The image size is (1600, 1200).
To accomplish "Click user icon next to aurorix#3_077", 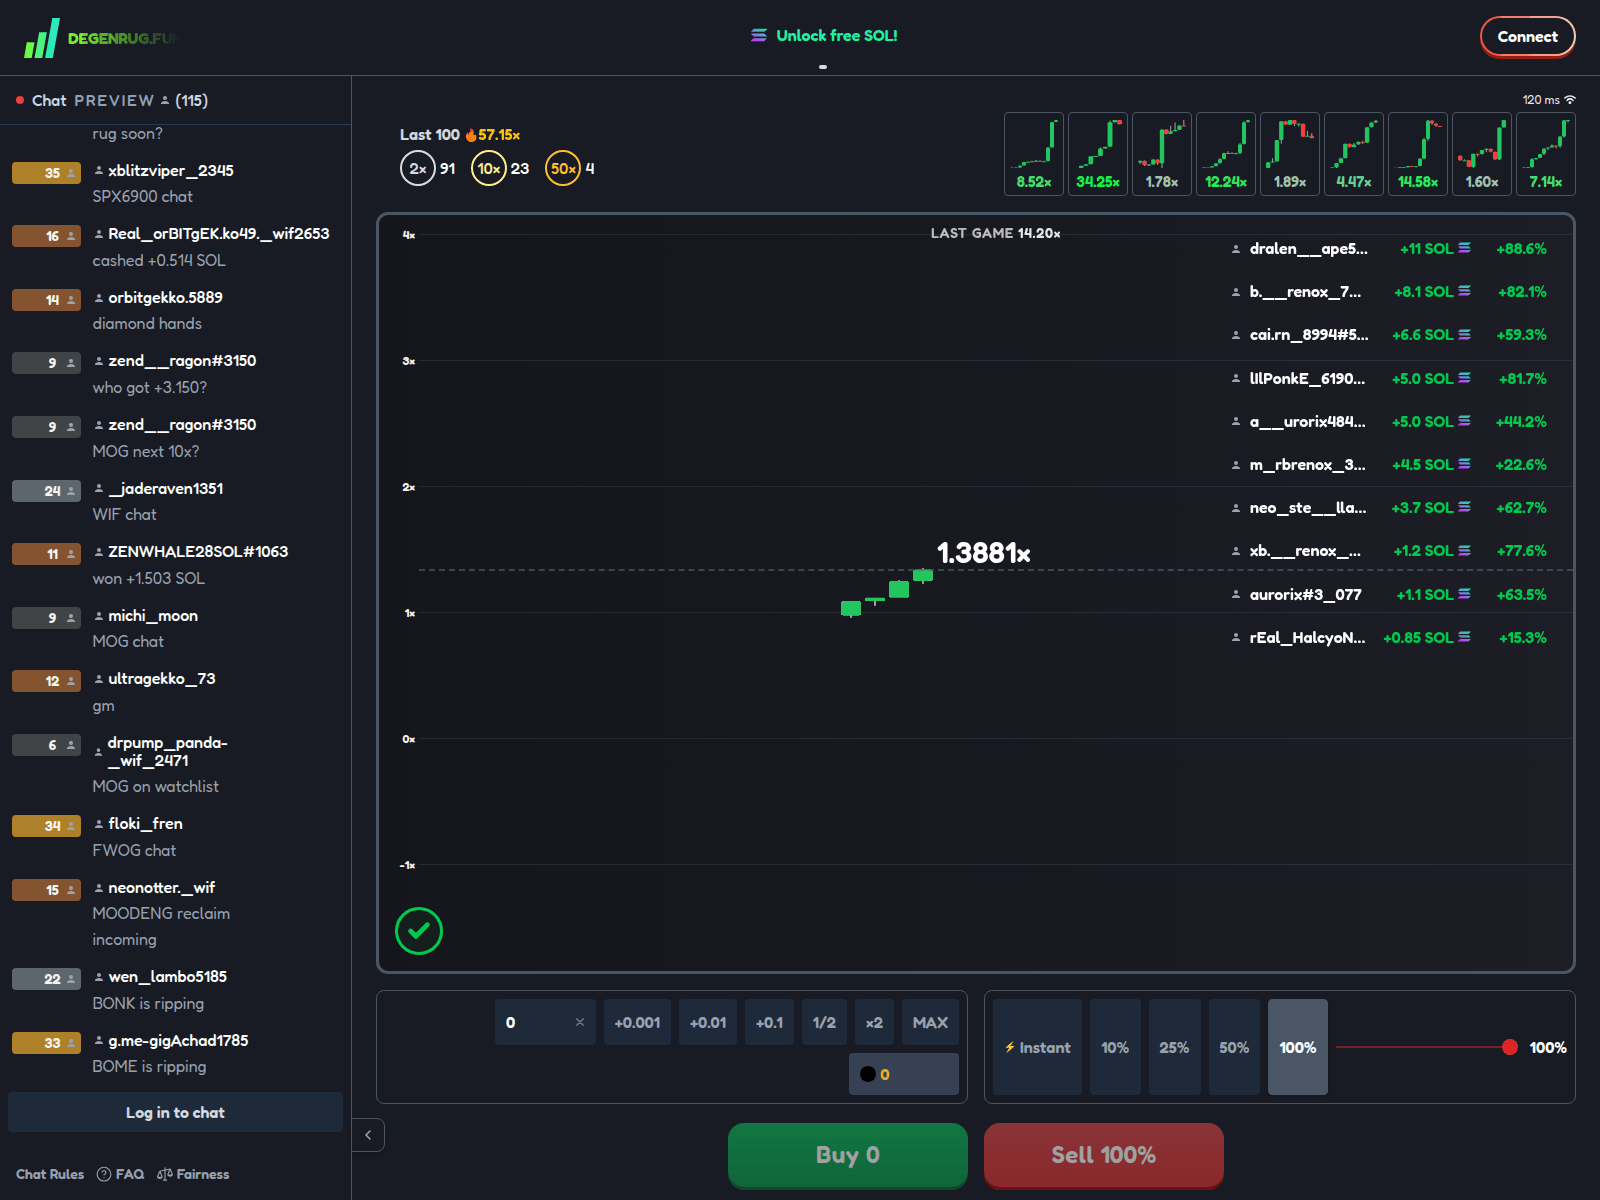I will tap(1236, 595).
